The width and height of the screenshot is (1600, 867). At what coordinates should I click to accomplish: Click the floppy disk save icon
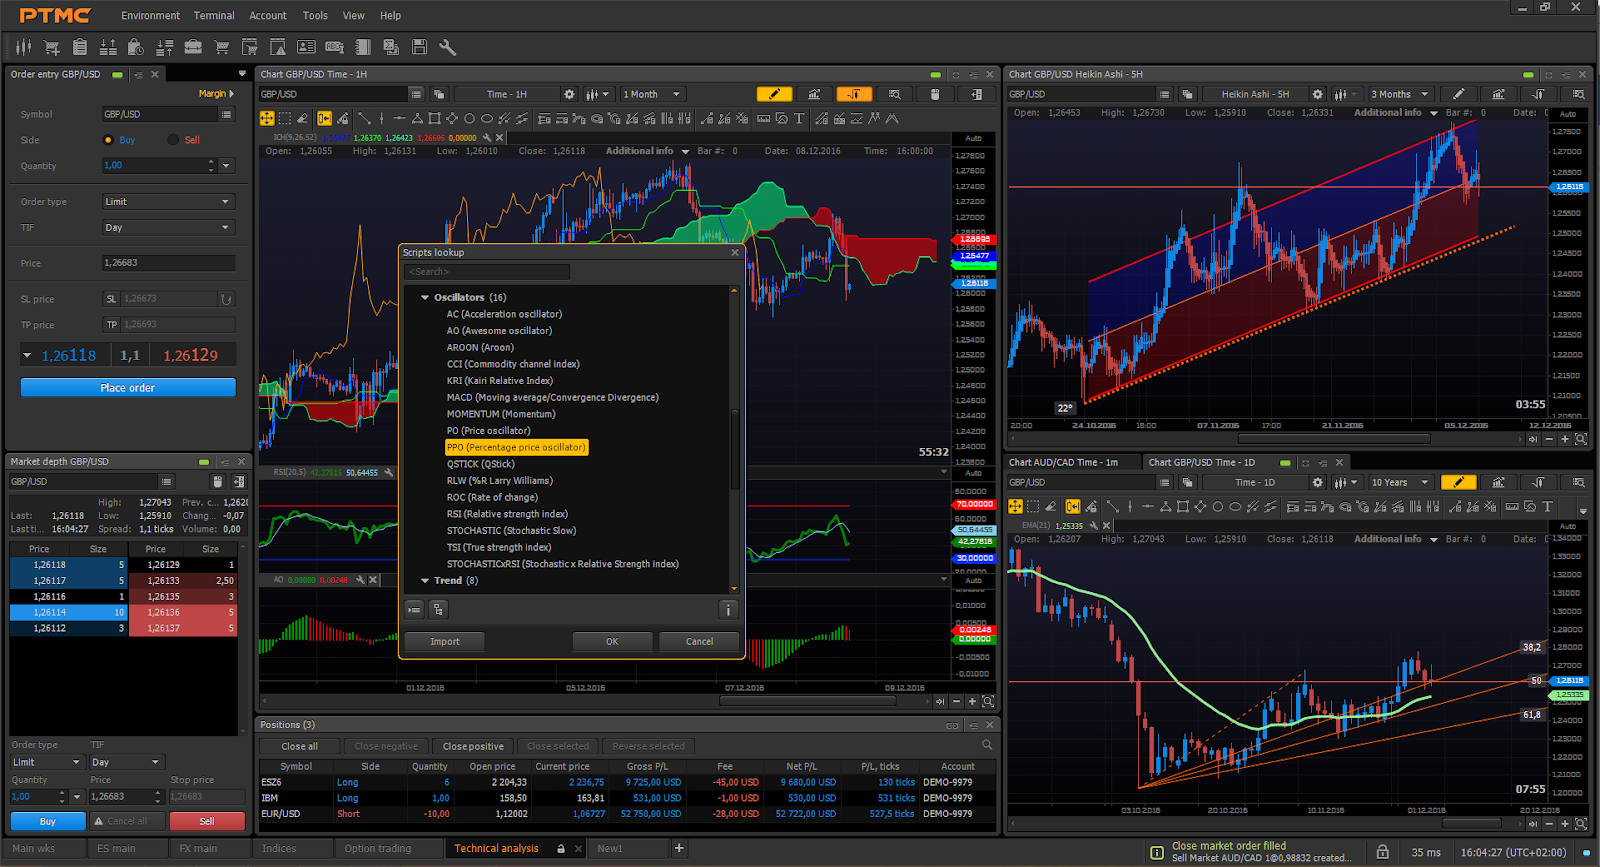tap(419, 47)
